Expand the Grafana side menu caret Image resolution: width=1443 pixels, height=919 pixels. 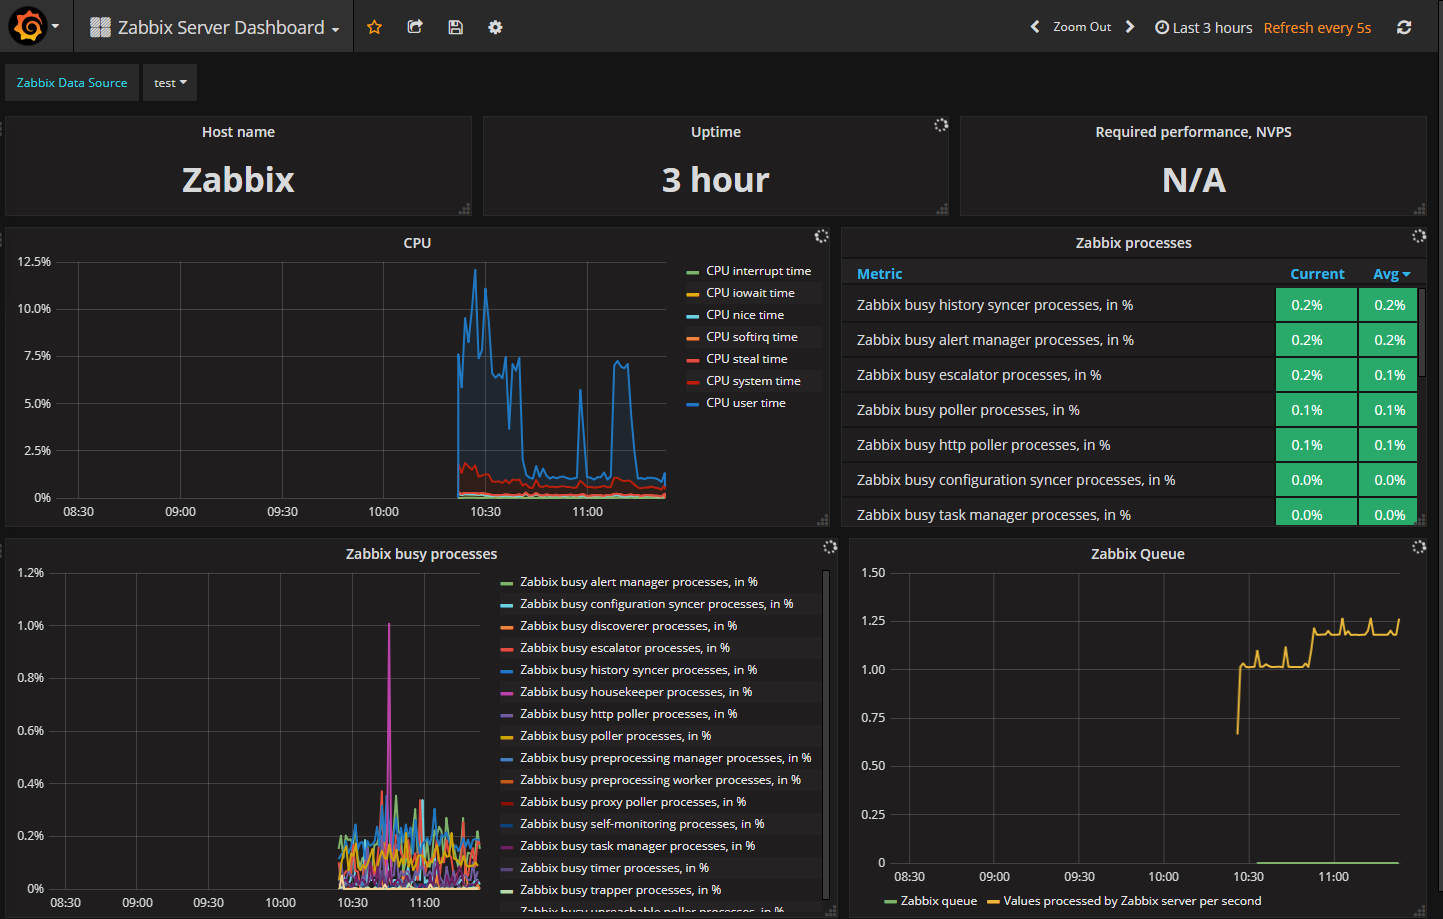coord(55,27)
